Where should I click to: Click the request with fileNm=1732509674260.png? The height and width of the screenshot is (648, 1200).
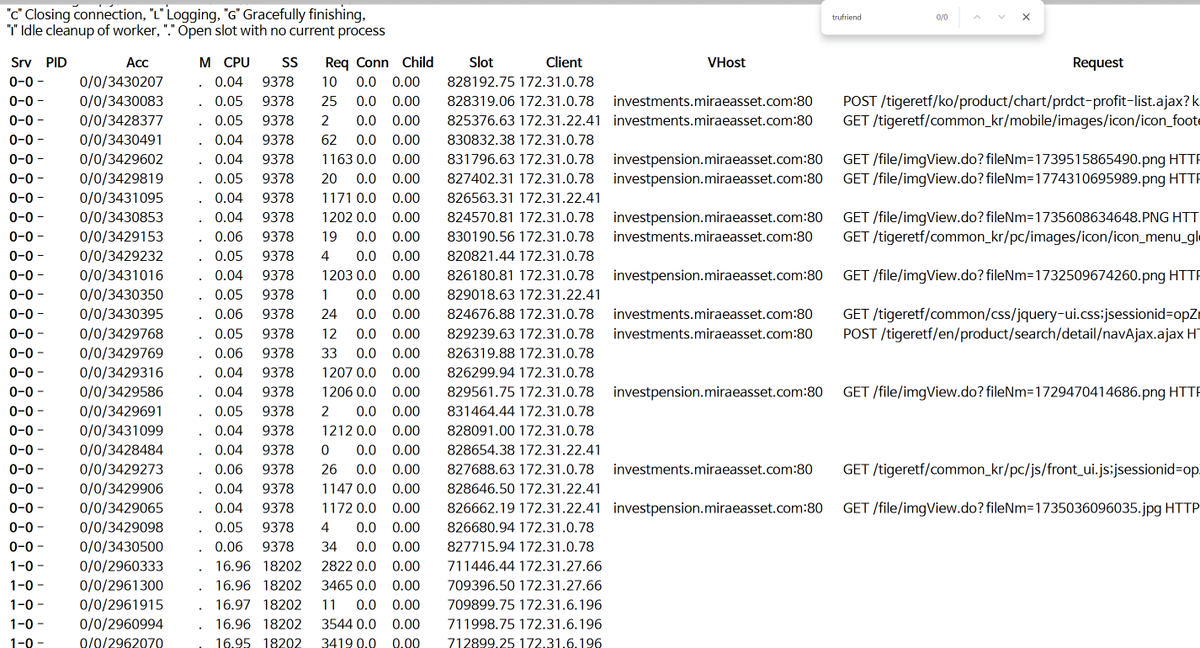click(x=1021, y=276)
